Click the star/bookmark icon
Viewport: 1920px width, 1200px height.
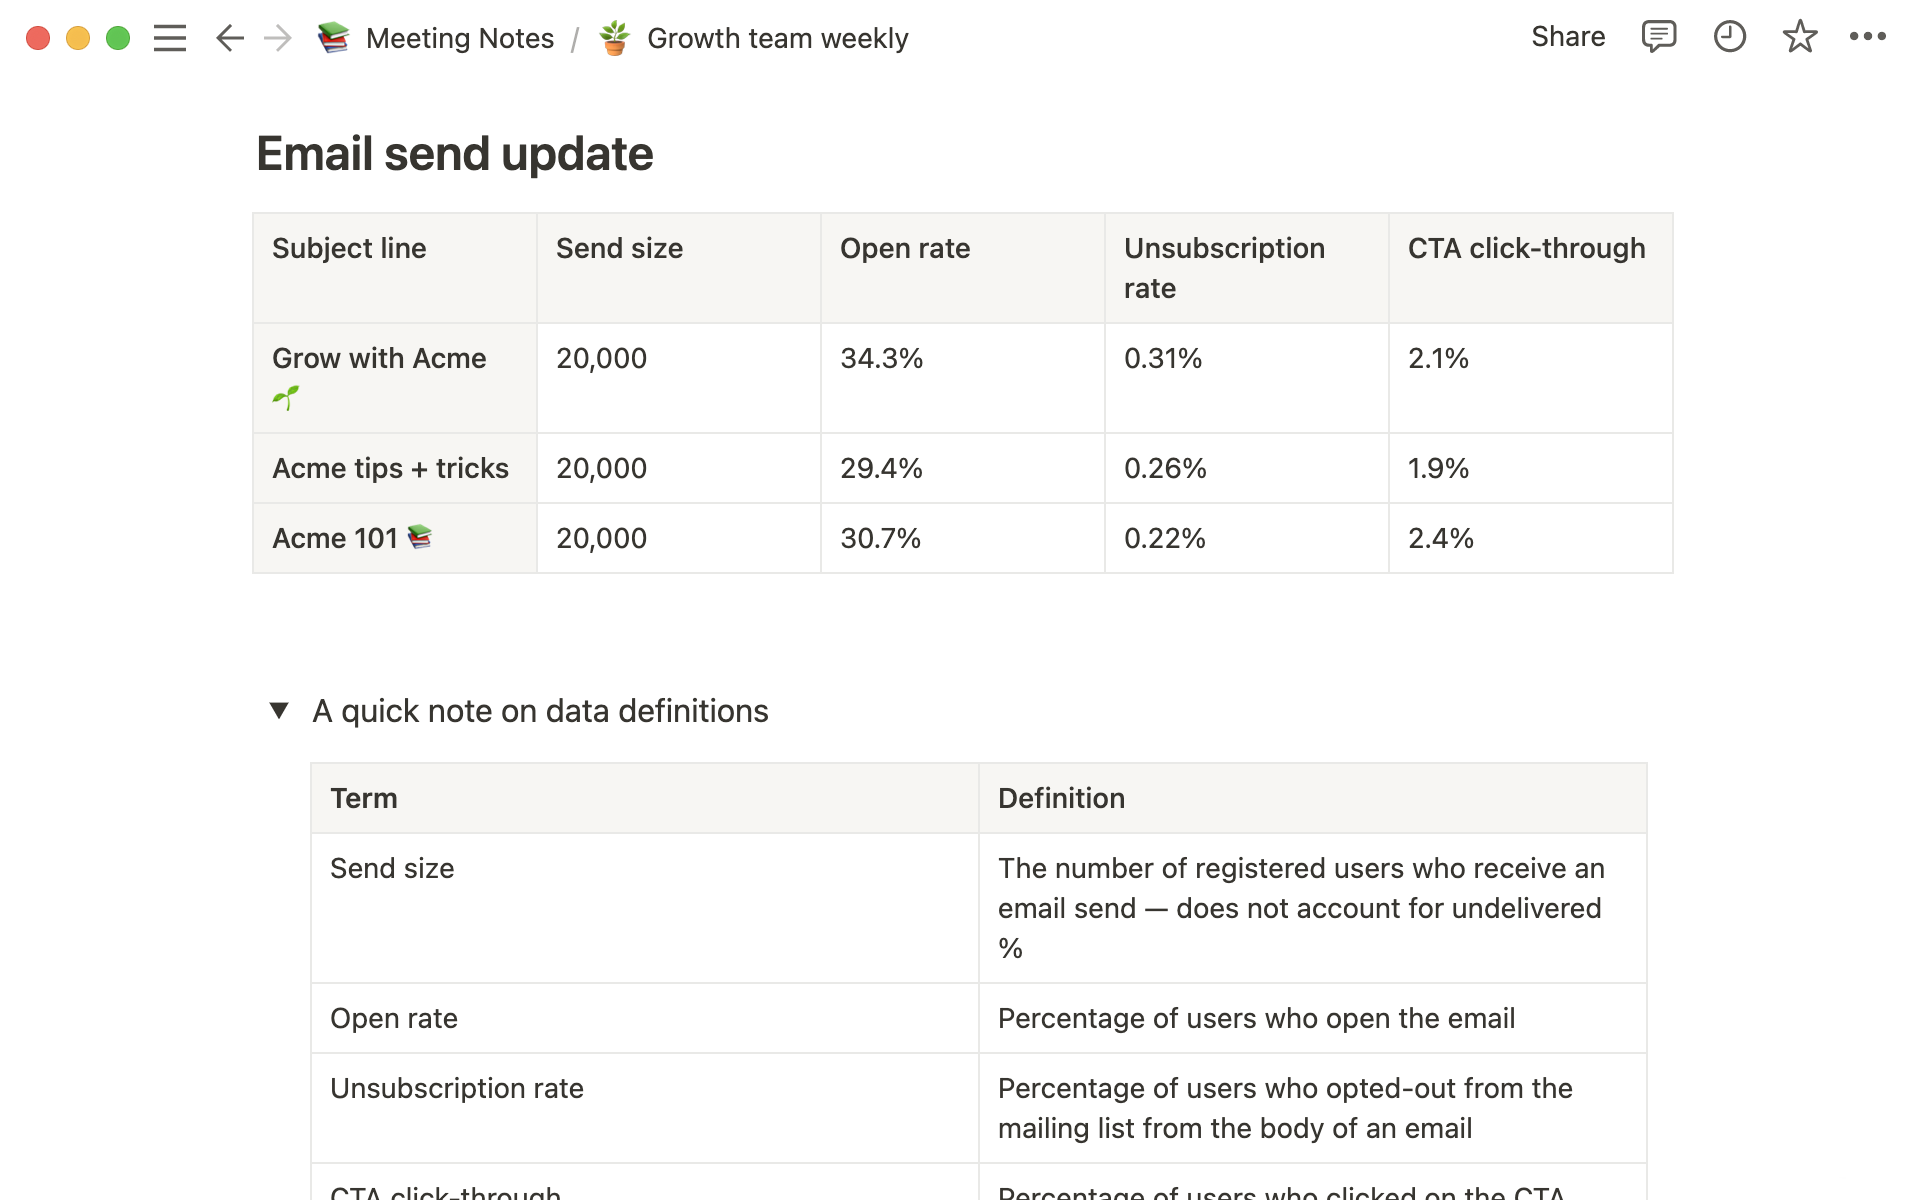[x=1800, y=37]
